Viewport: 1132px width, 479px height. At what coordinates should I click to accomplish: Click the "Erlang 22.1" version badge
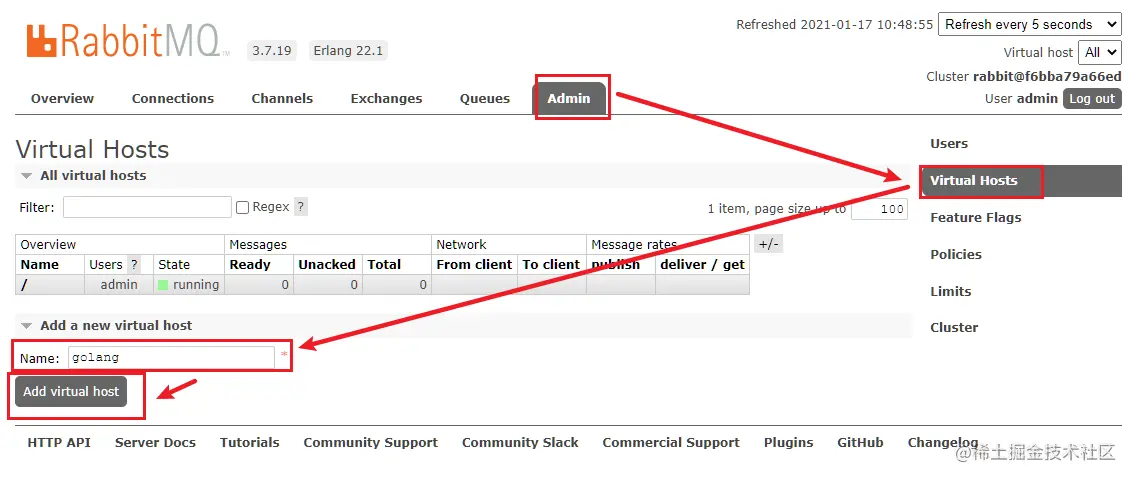point(348,51)
